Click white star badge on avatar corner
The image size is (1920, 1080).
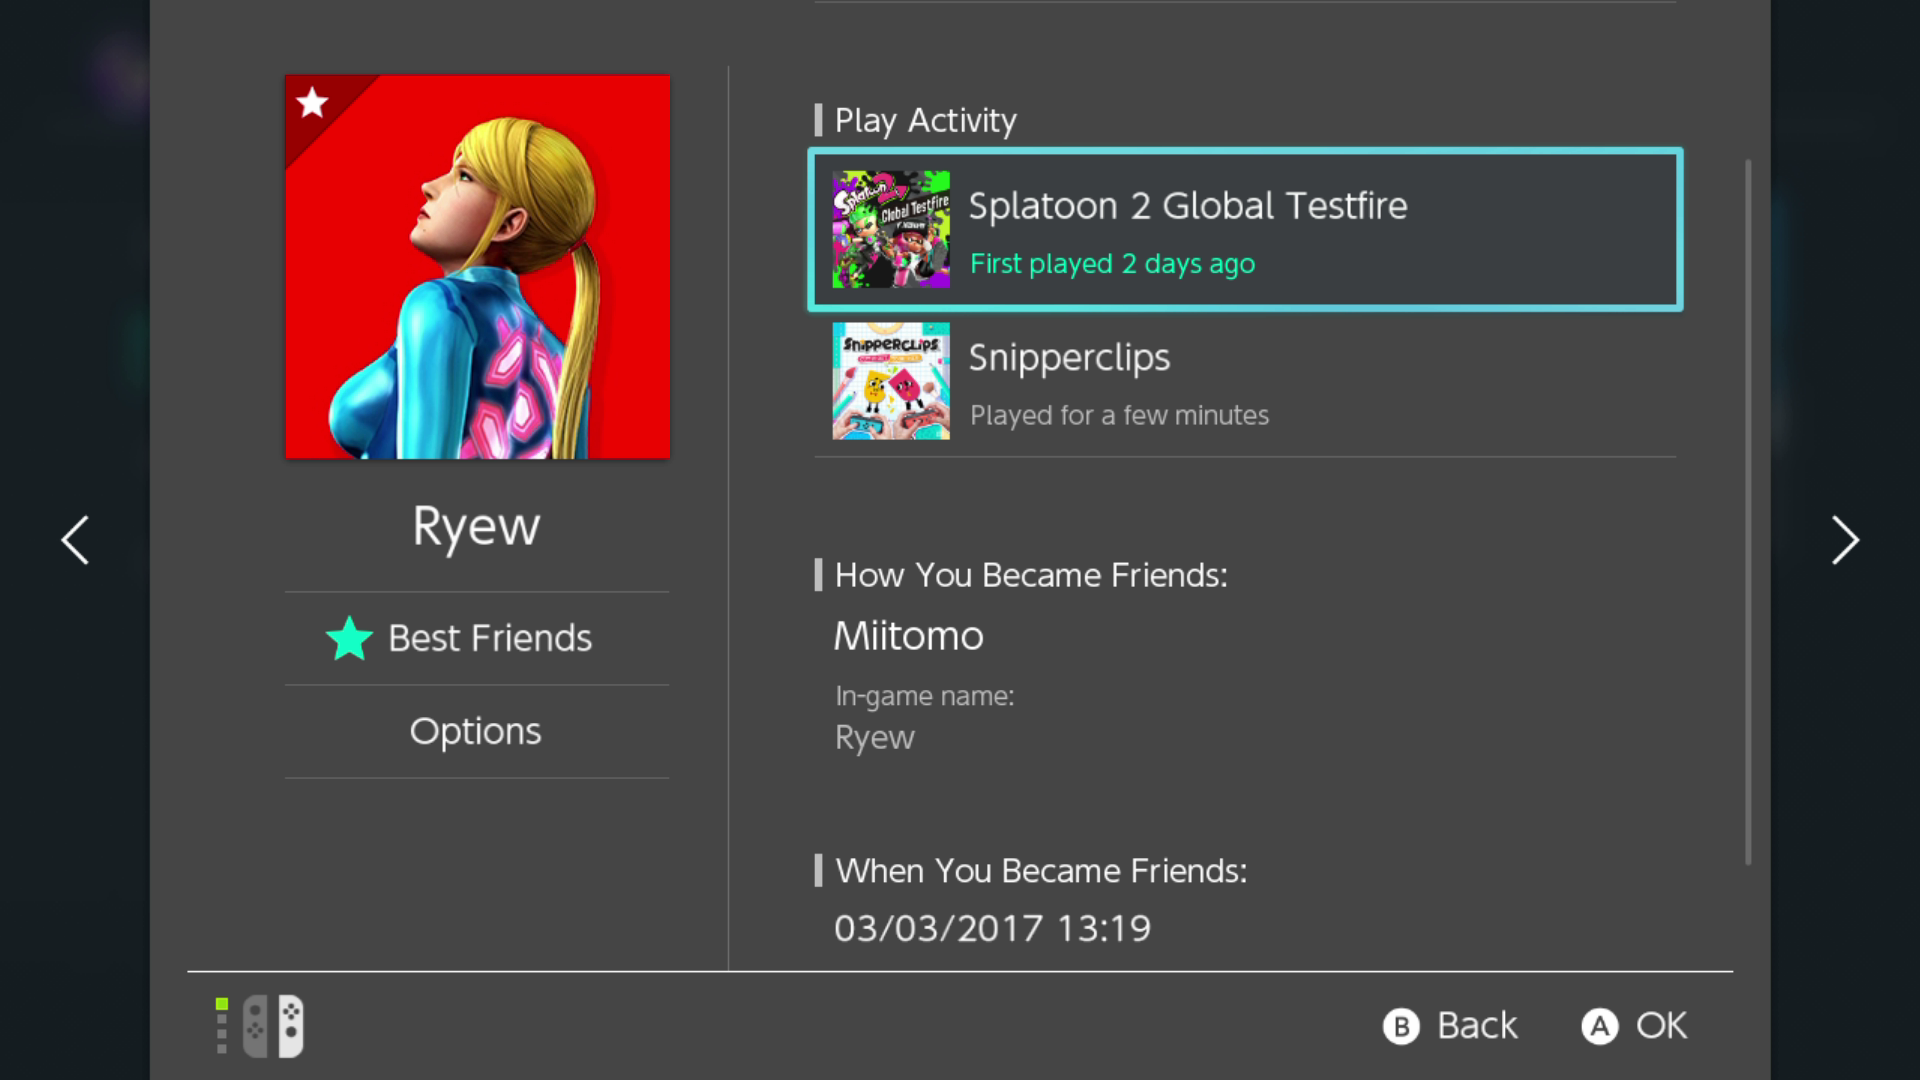point(312,102)
